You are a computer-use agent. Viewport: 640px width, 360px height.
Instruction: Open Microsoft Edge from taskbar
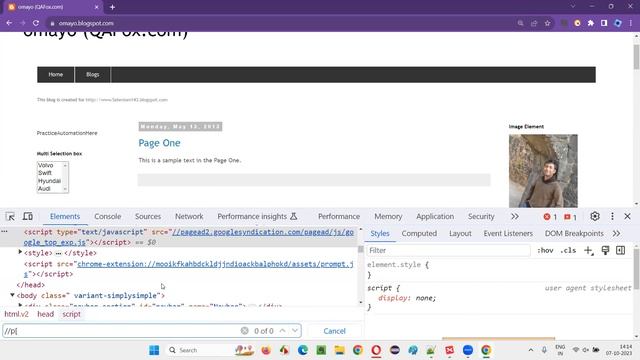pyautogui.click(x=303, y=350)
